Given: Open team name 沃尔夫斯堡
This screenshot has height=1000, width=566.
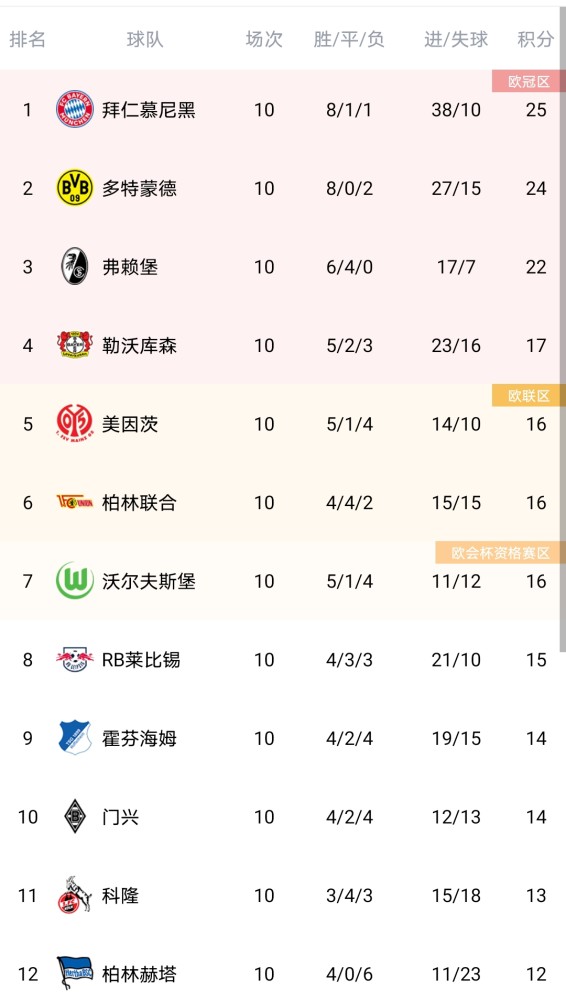Looking at the screenshot, I should click(x=149, y=581).
